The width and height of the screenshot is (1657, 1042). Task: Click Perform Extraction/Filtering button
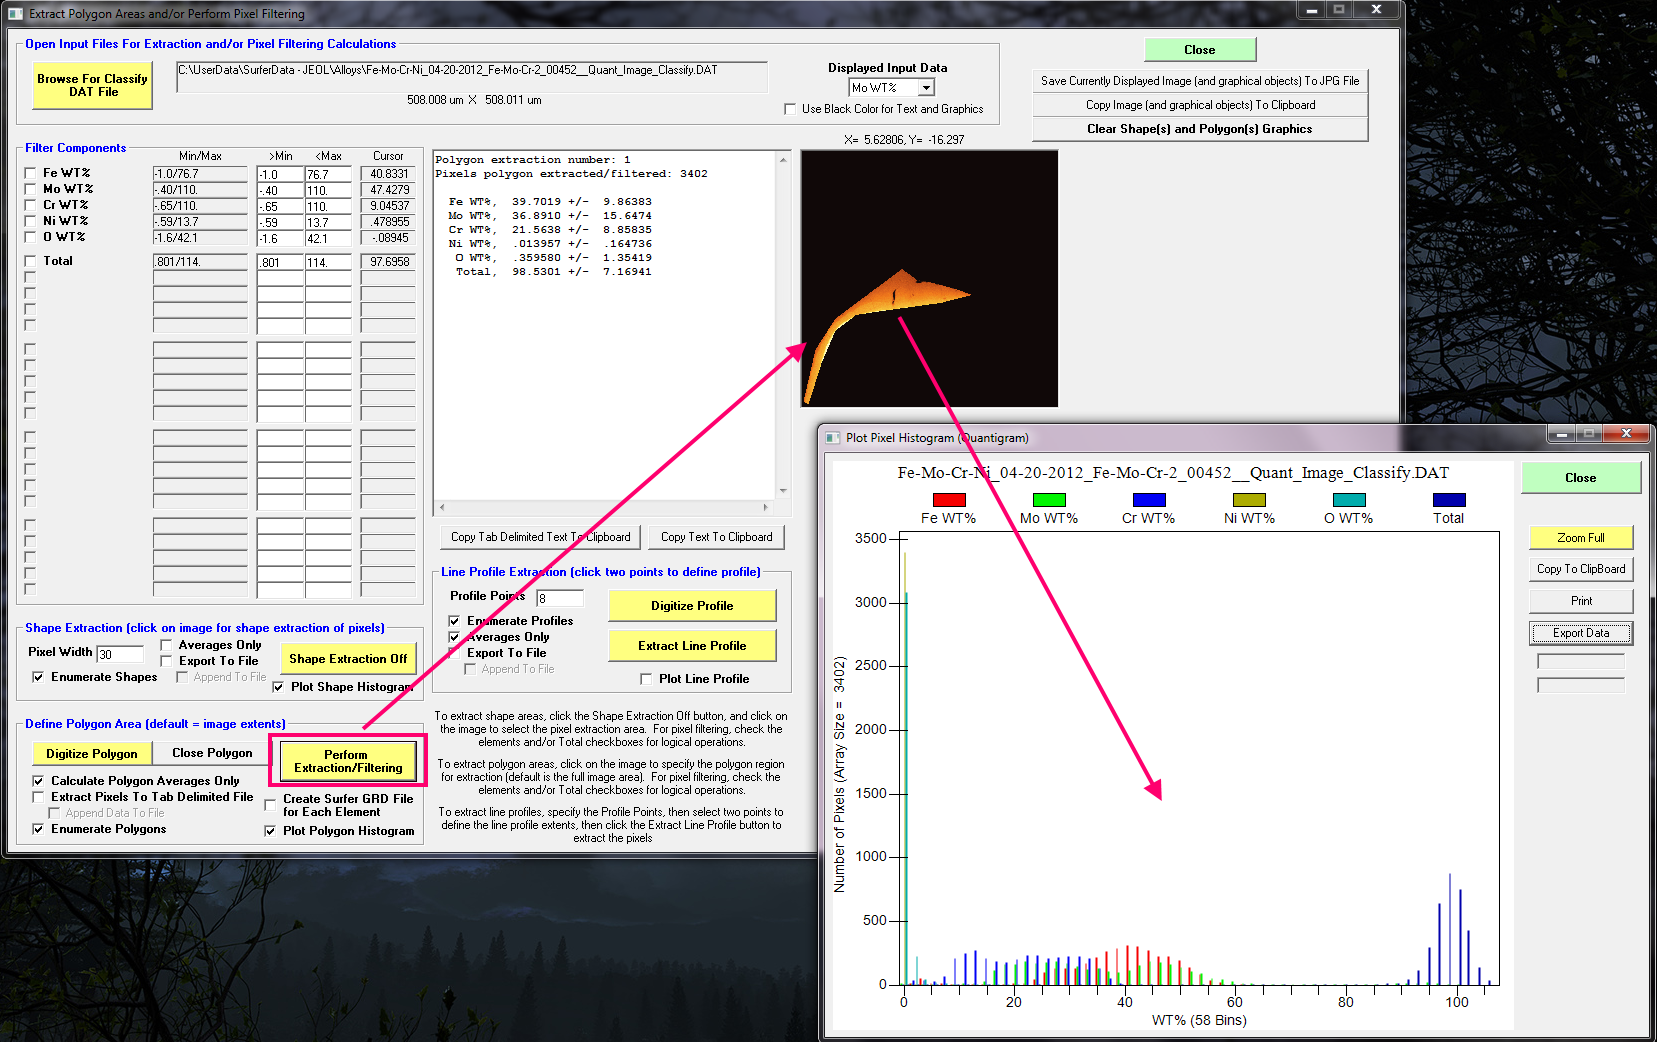pos(348,762)
